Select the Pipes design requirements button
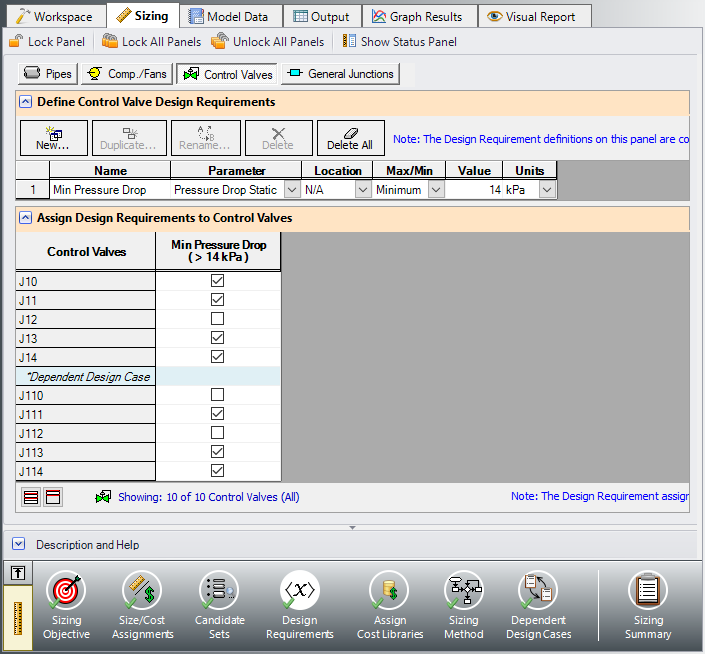 point(48,74)
